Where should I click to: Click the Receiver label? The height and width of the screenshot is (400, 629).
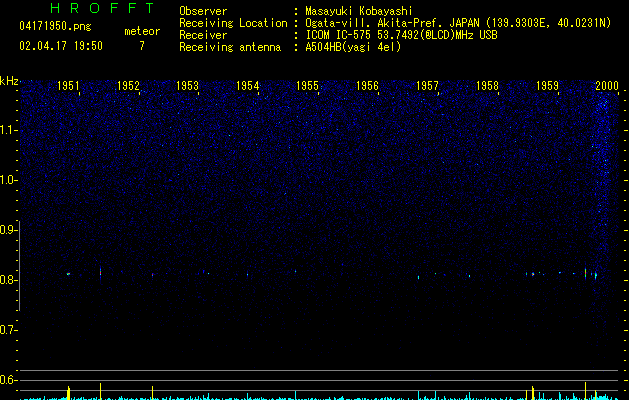pos(203,35)
